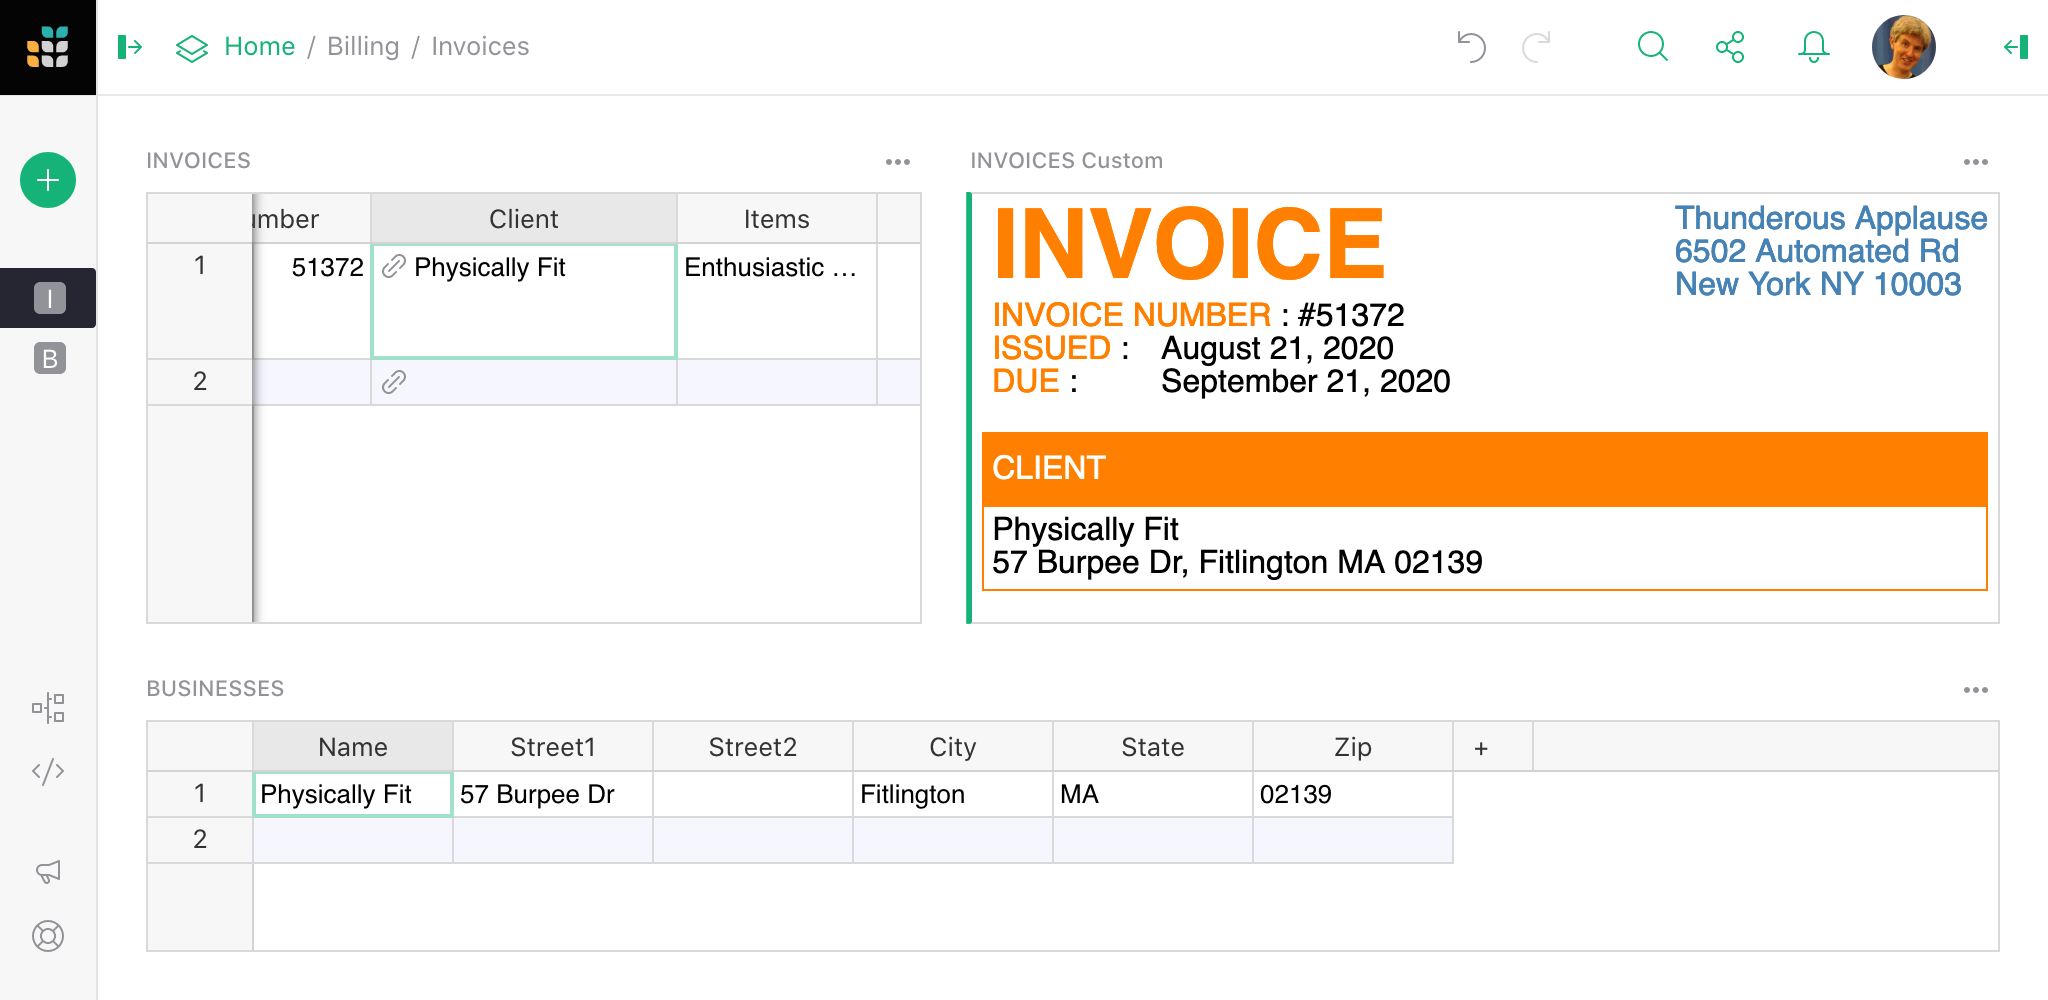
Task: Undo the last change
Action: pos(1470,46)
